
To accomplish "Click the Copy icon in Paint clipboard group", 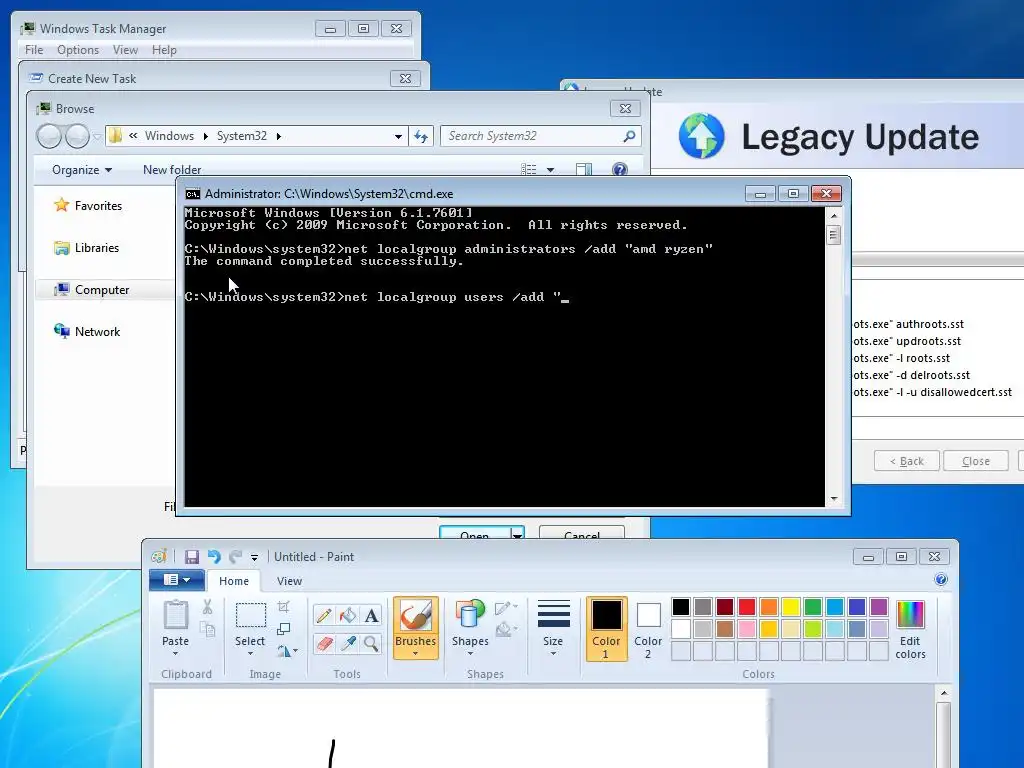I will point(207,630).
